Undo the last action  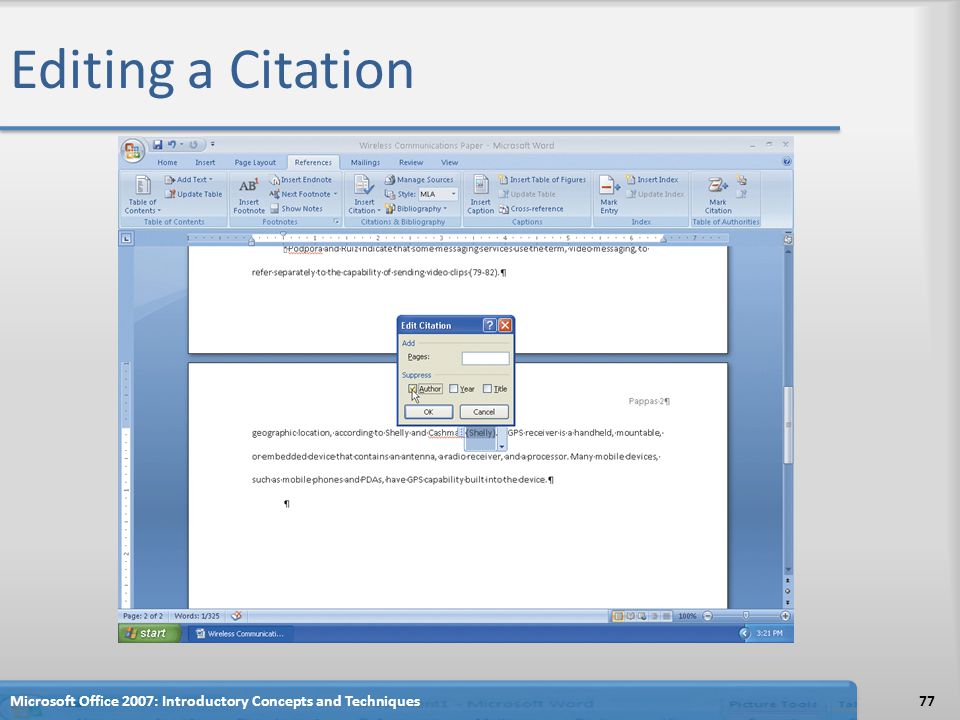click(x=172, y=145)
